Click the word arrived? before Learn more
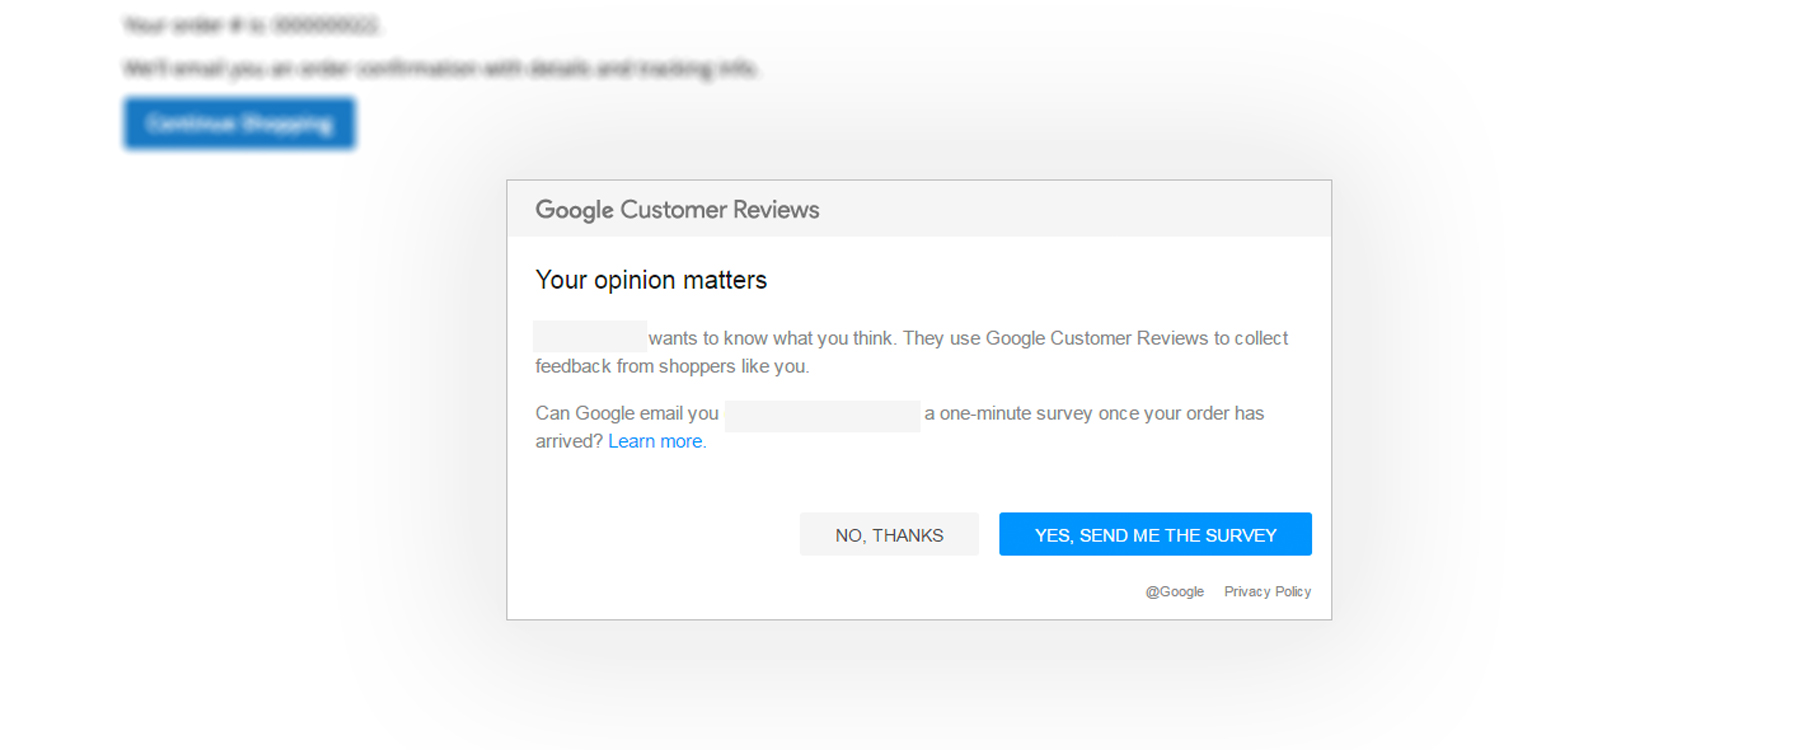The width and height of the screenshot is (1800, 750). coord(568,441)
